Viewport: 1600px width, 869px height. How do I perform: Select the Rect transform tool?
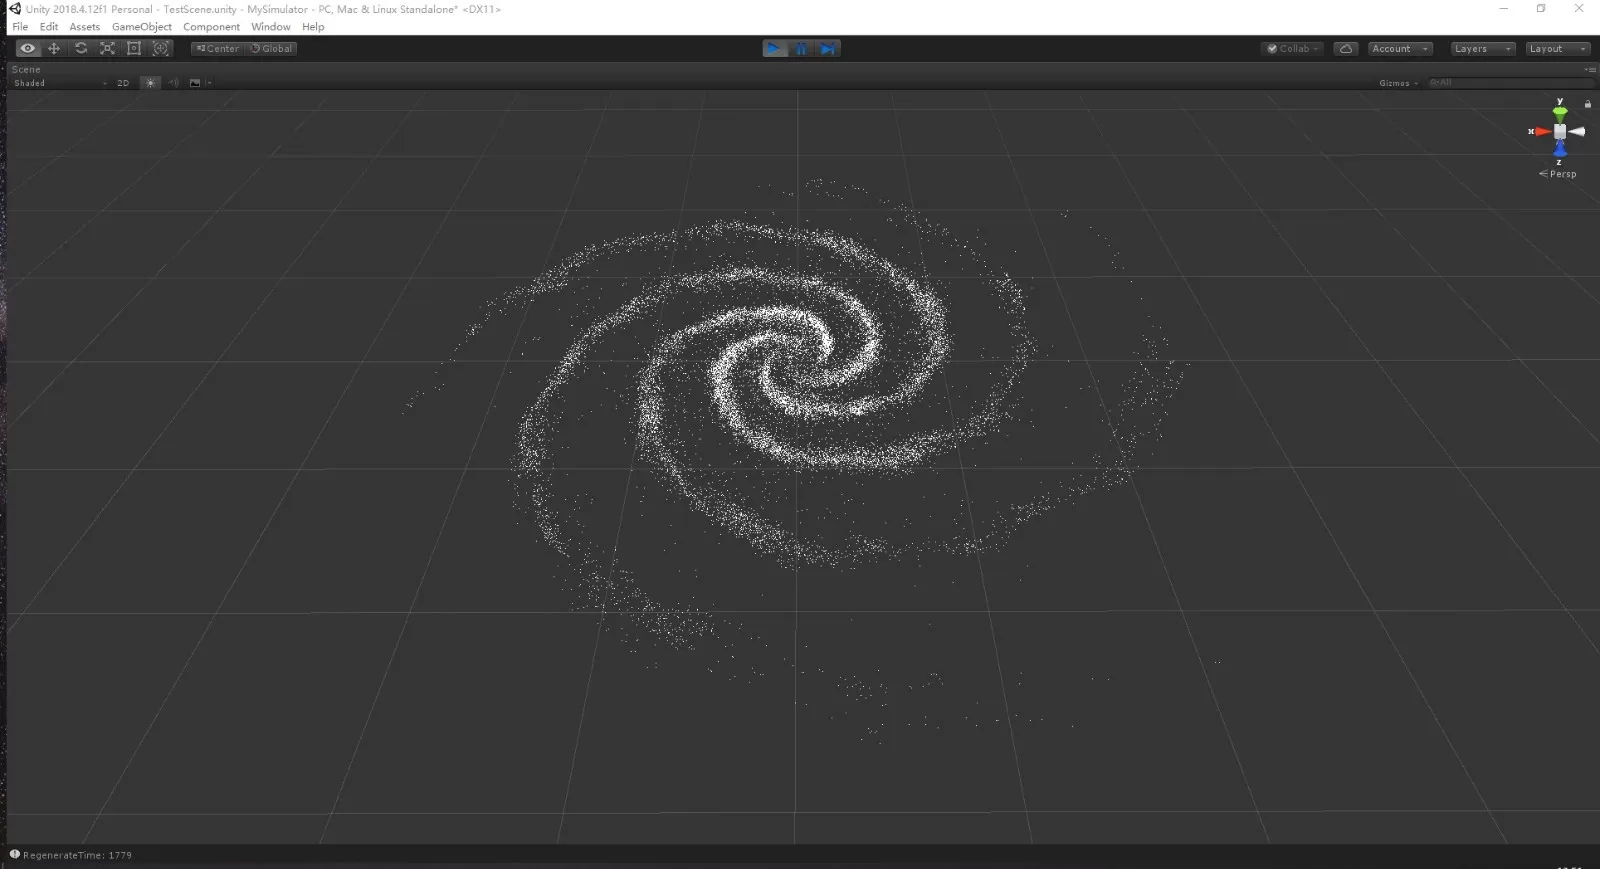click(x=134, y=48)
